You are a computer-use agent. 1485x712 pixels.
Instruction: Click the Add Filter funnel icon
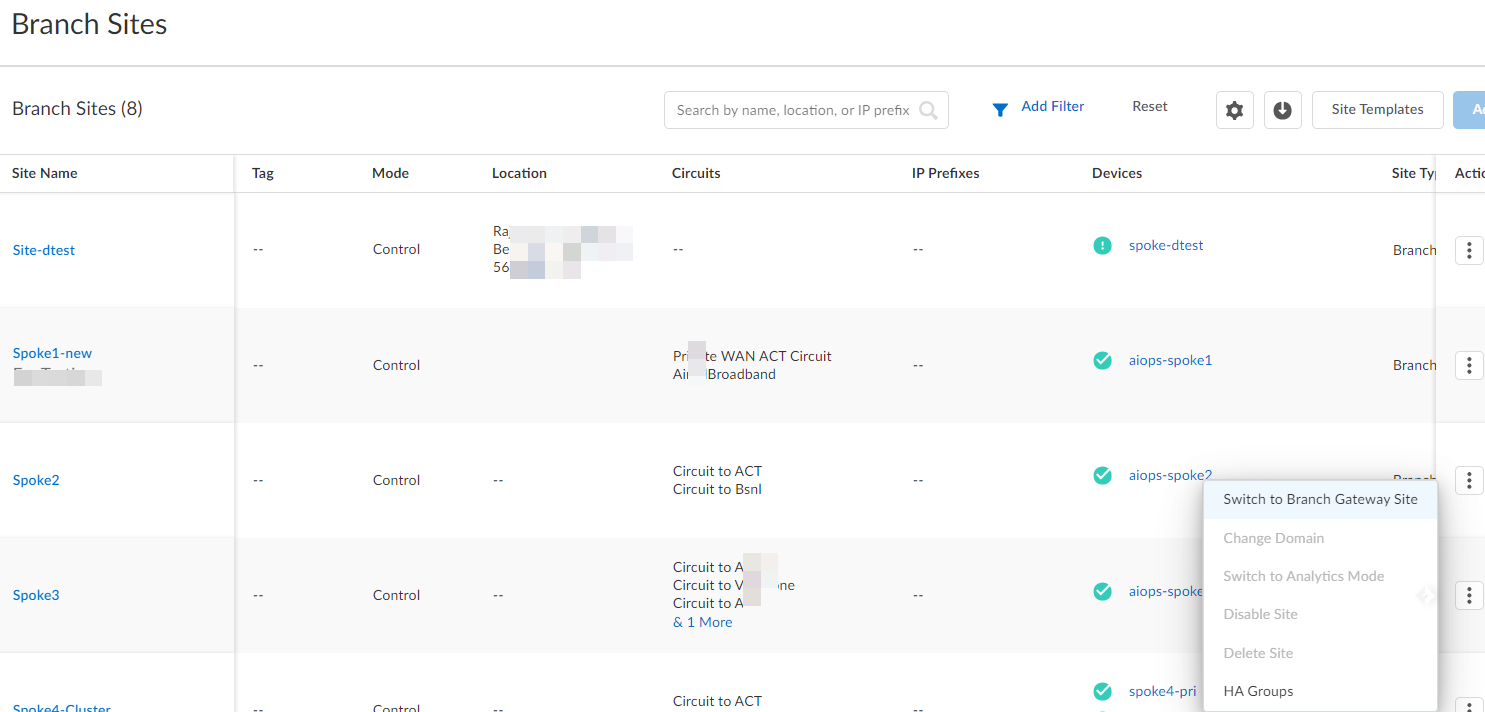[999, 110]
